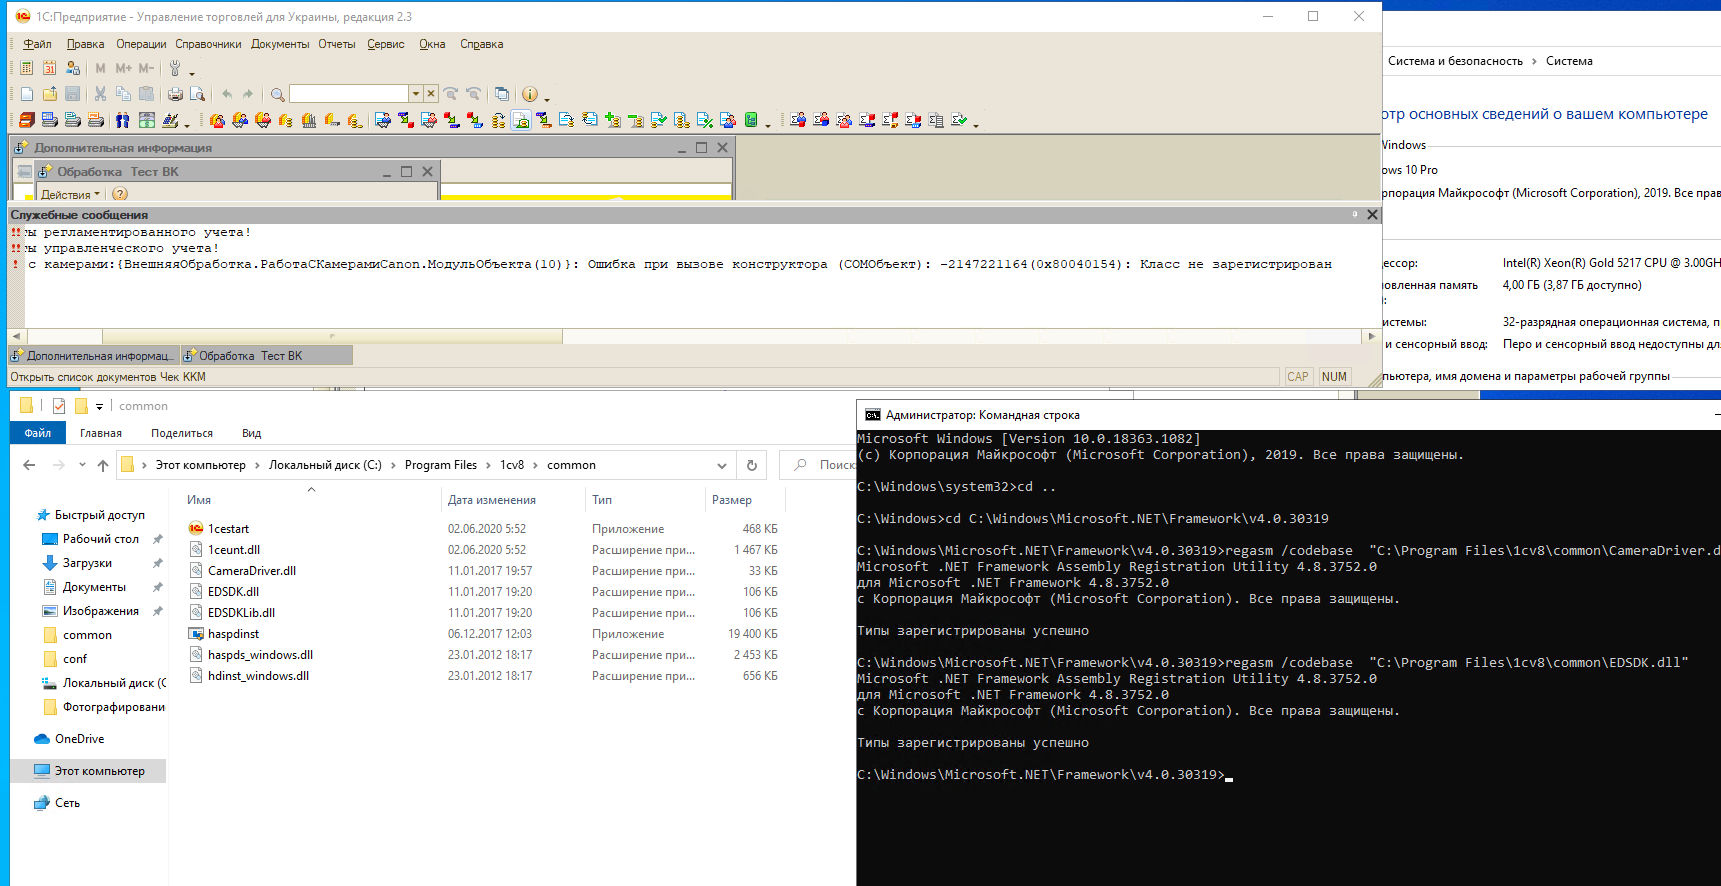Image resolution: width=1721 pixels, height=886 pixels.
Task: Open Загрузки in the Explorer sidebar
Action: pos(87,563)
